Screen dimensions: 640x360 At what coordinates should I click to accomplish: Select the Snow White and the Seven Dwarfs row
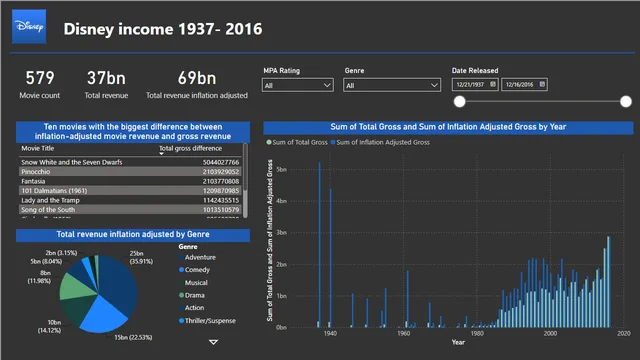pos(130,162)
